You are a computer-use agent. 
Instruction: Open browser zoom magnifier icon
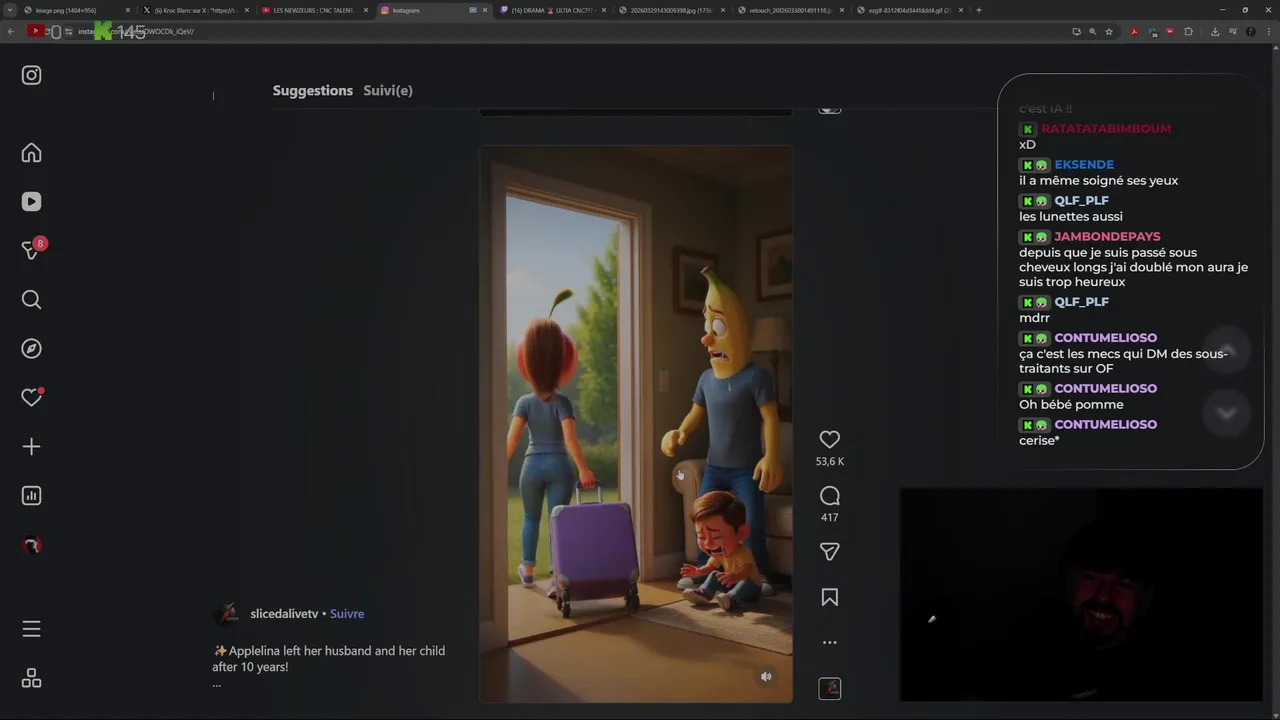[x=1092, y=31]
